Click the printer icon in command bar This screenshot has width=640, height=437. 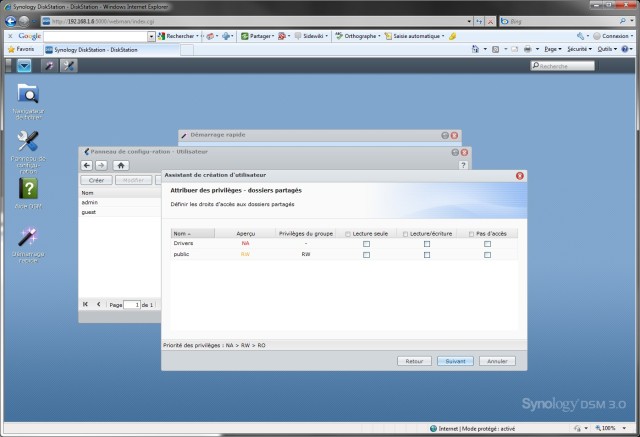(527, 49)
